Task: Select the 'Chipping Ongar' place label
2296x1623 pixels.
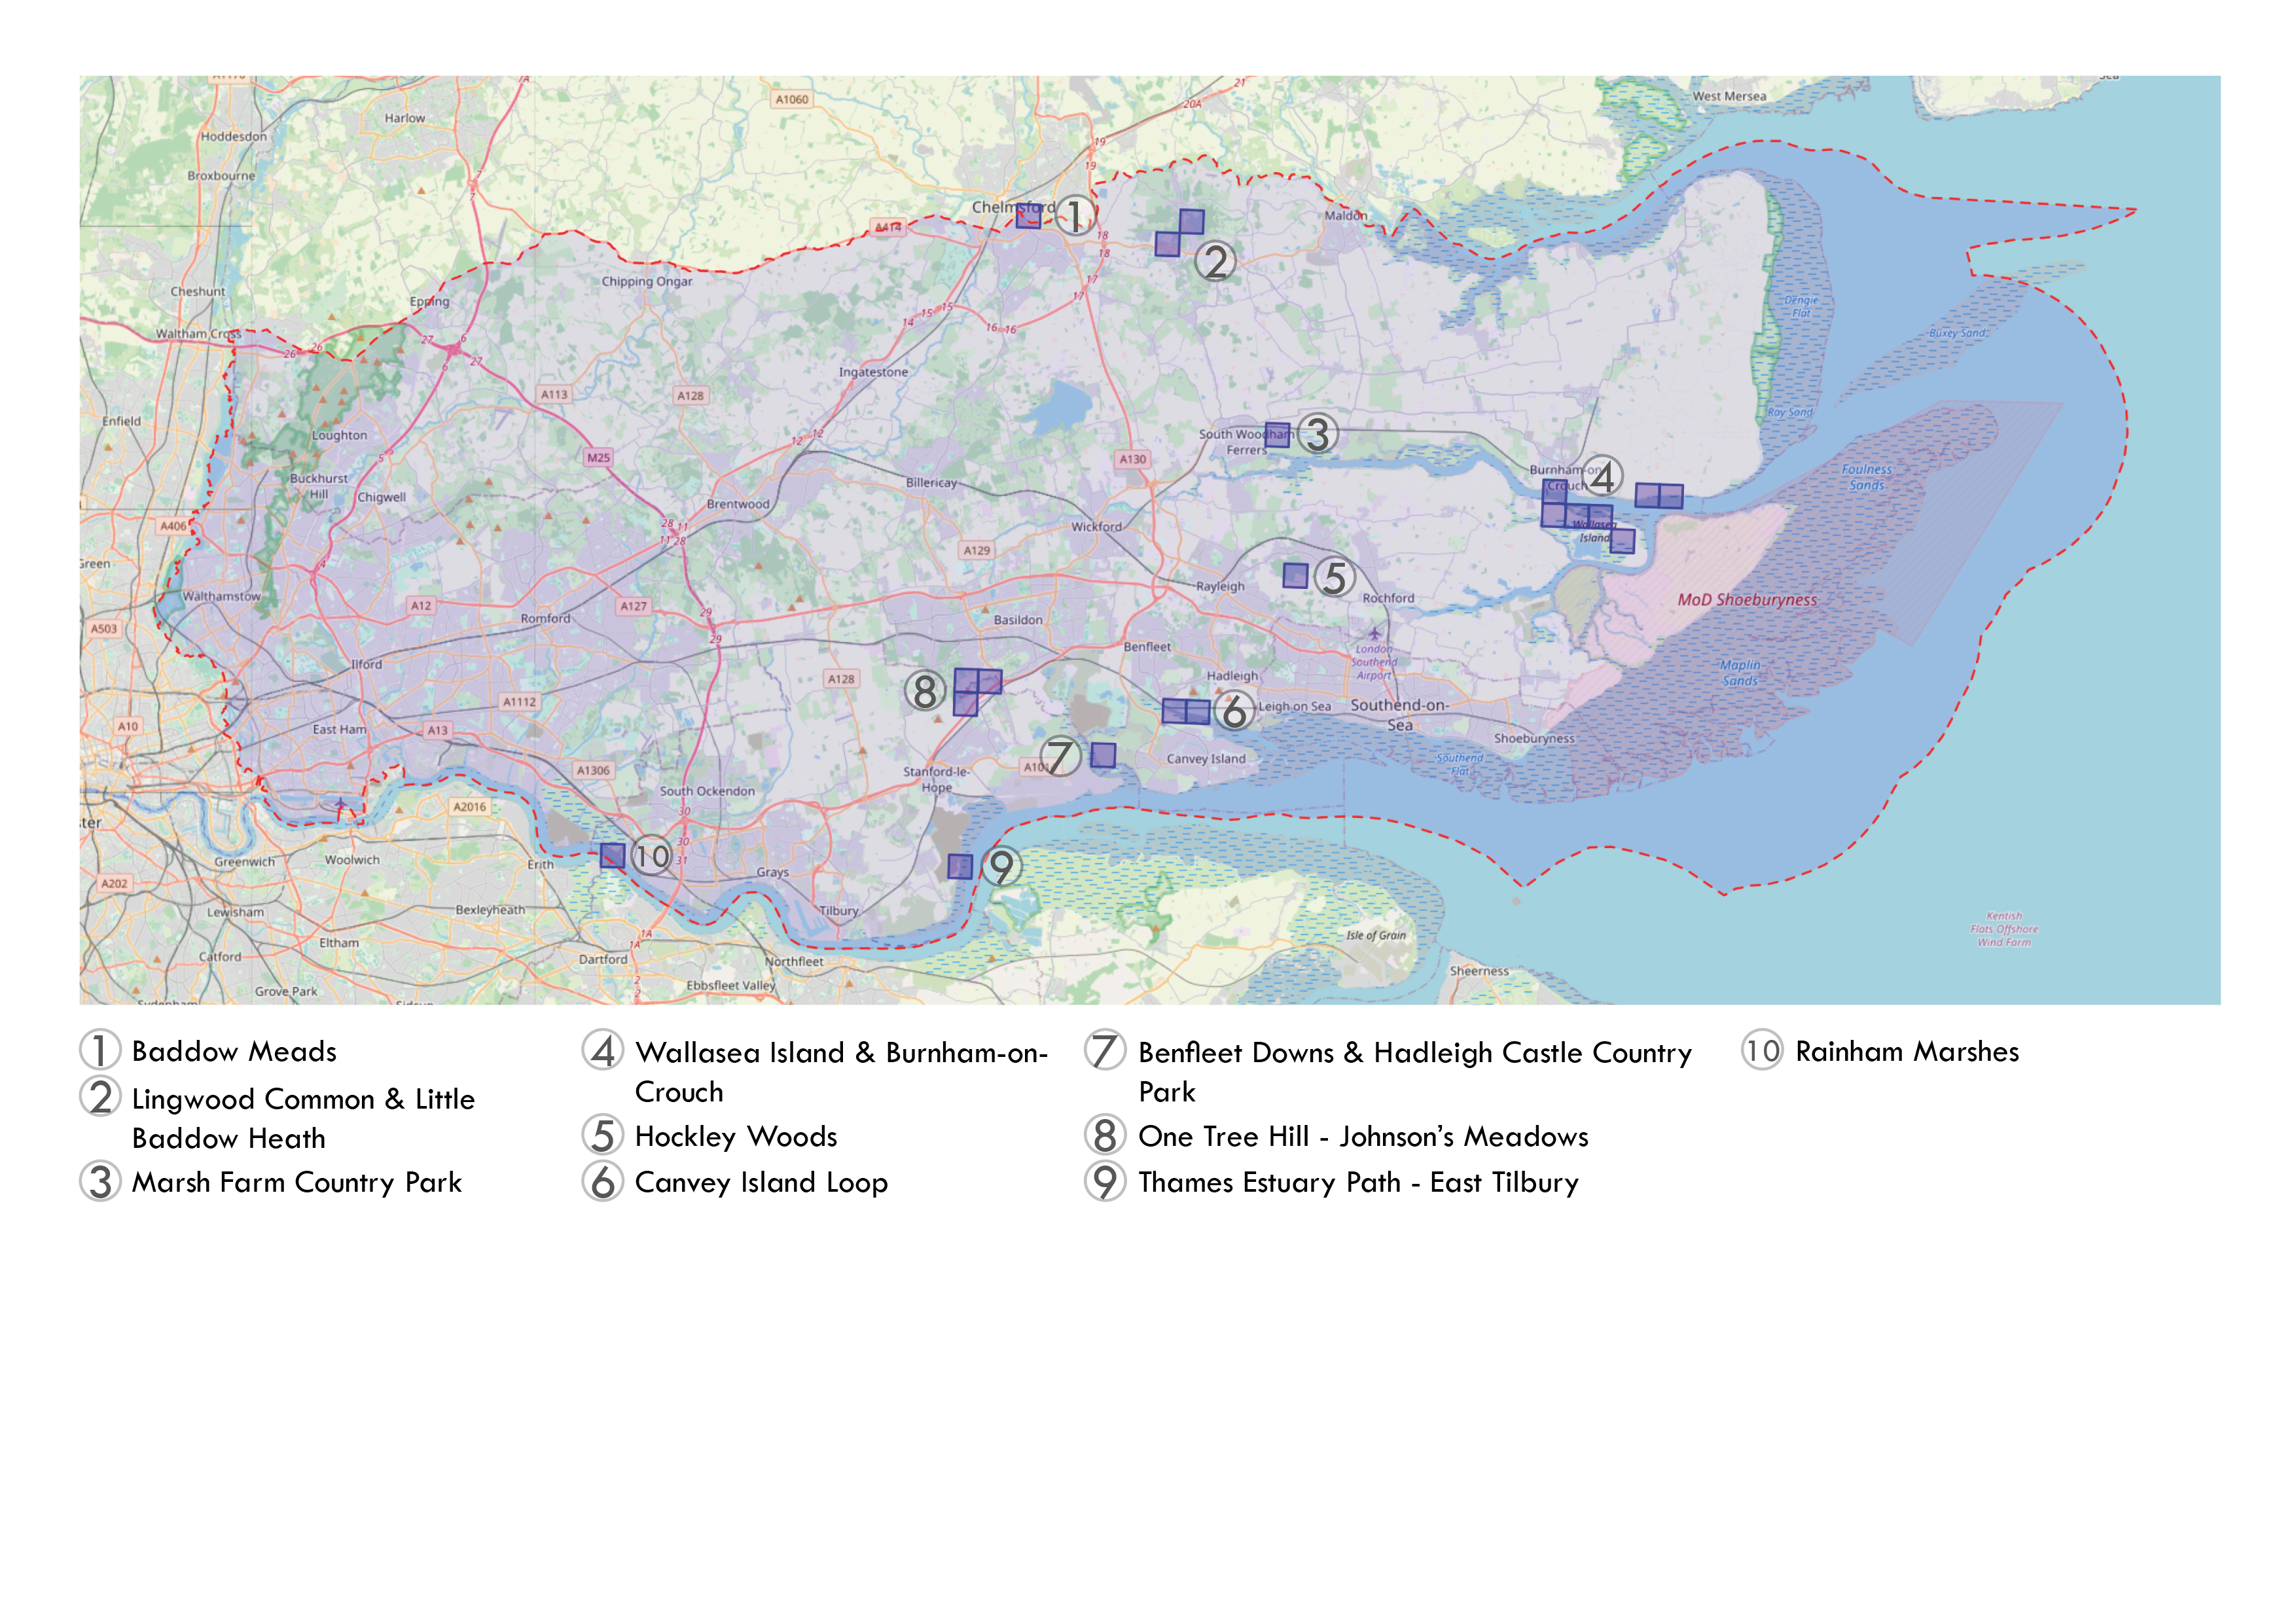Action: [x=647, y=281]
